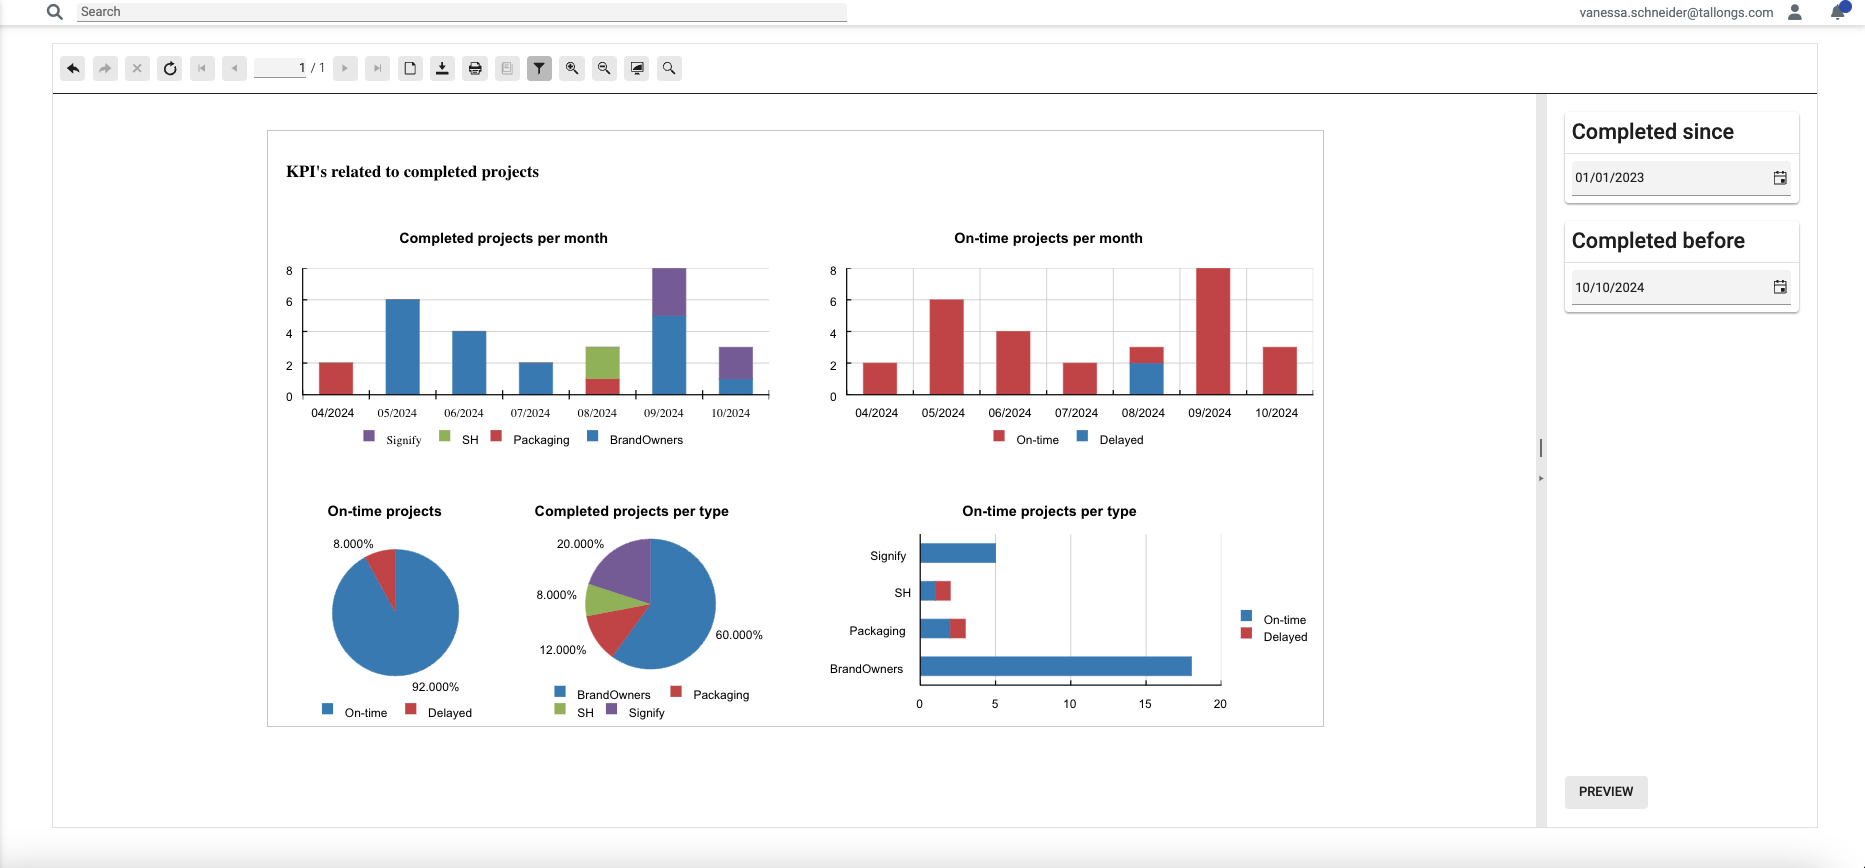
Task: Print the KPI report
Action: (x=475, y=68)
